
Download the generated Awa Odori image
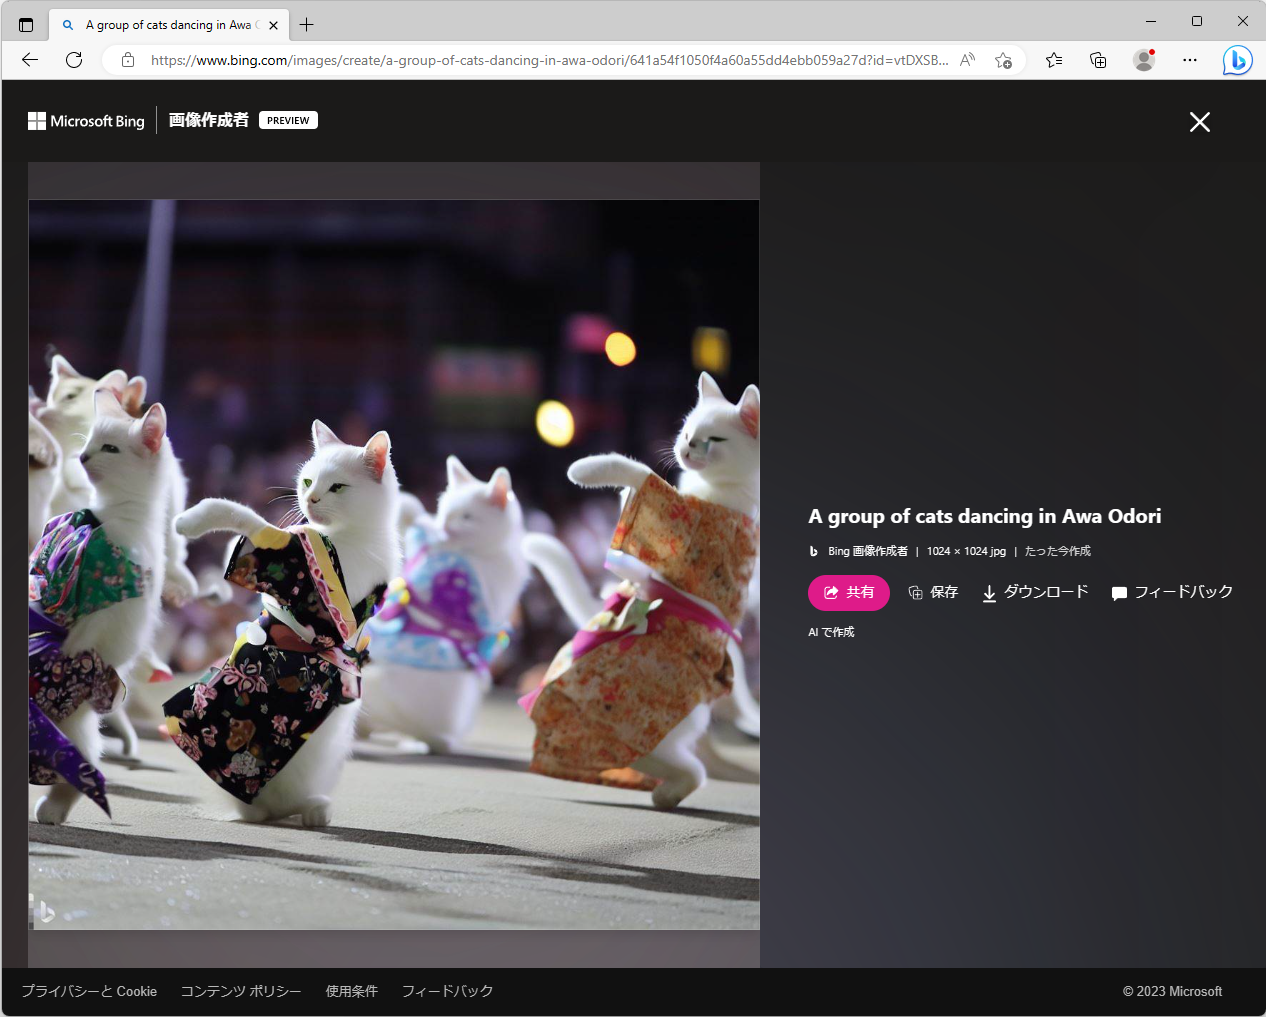(x=1035, y=592)
